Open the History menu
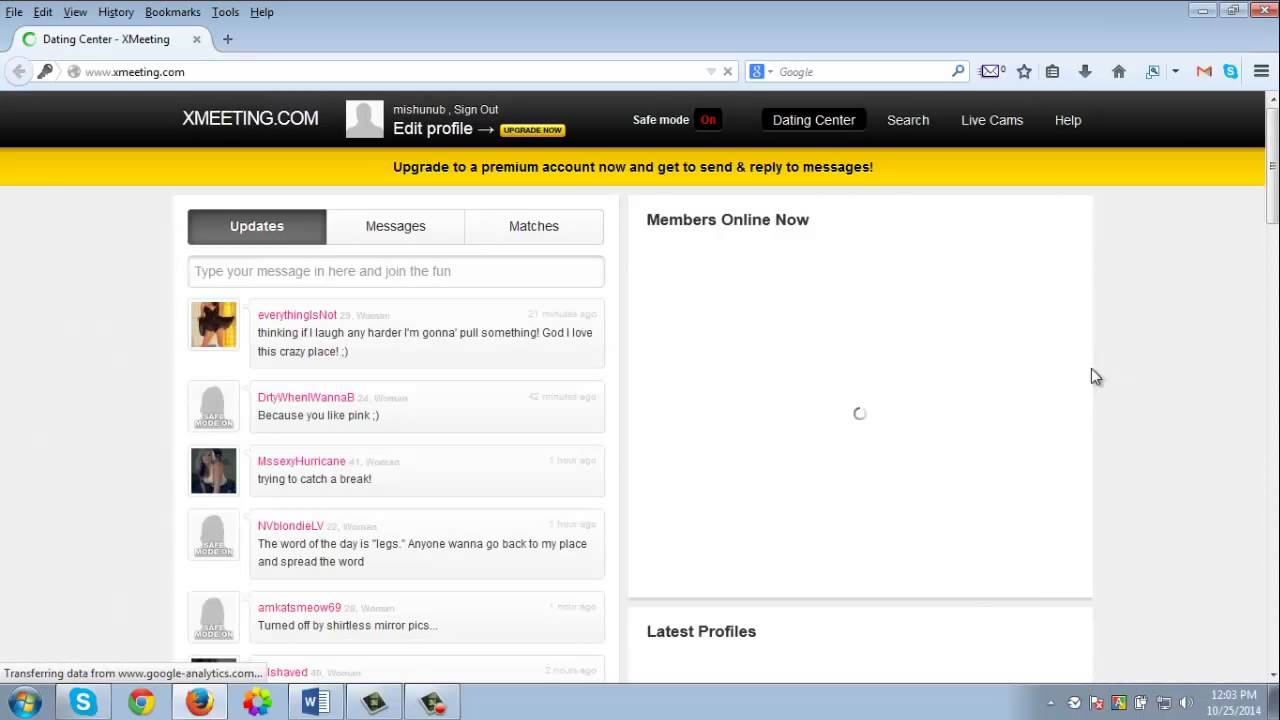This screenshot has width=1280, height=720. 116,12
